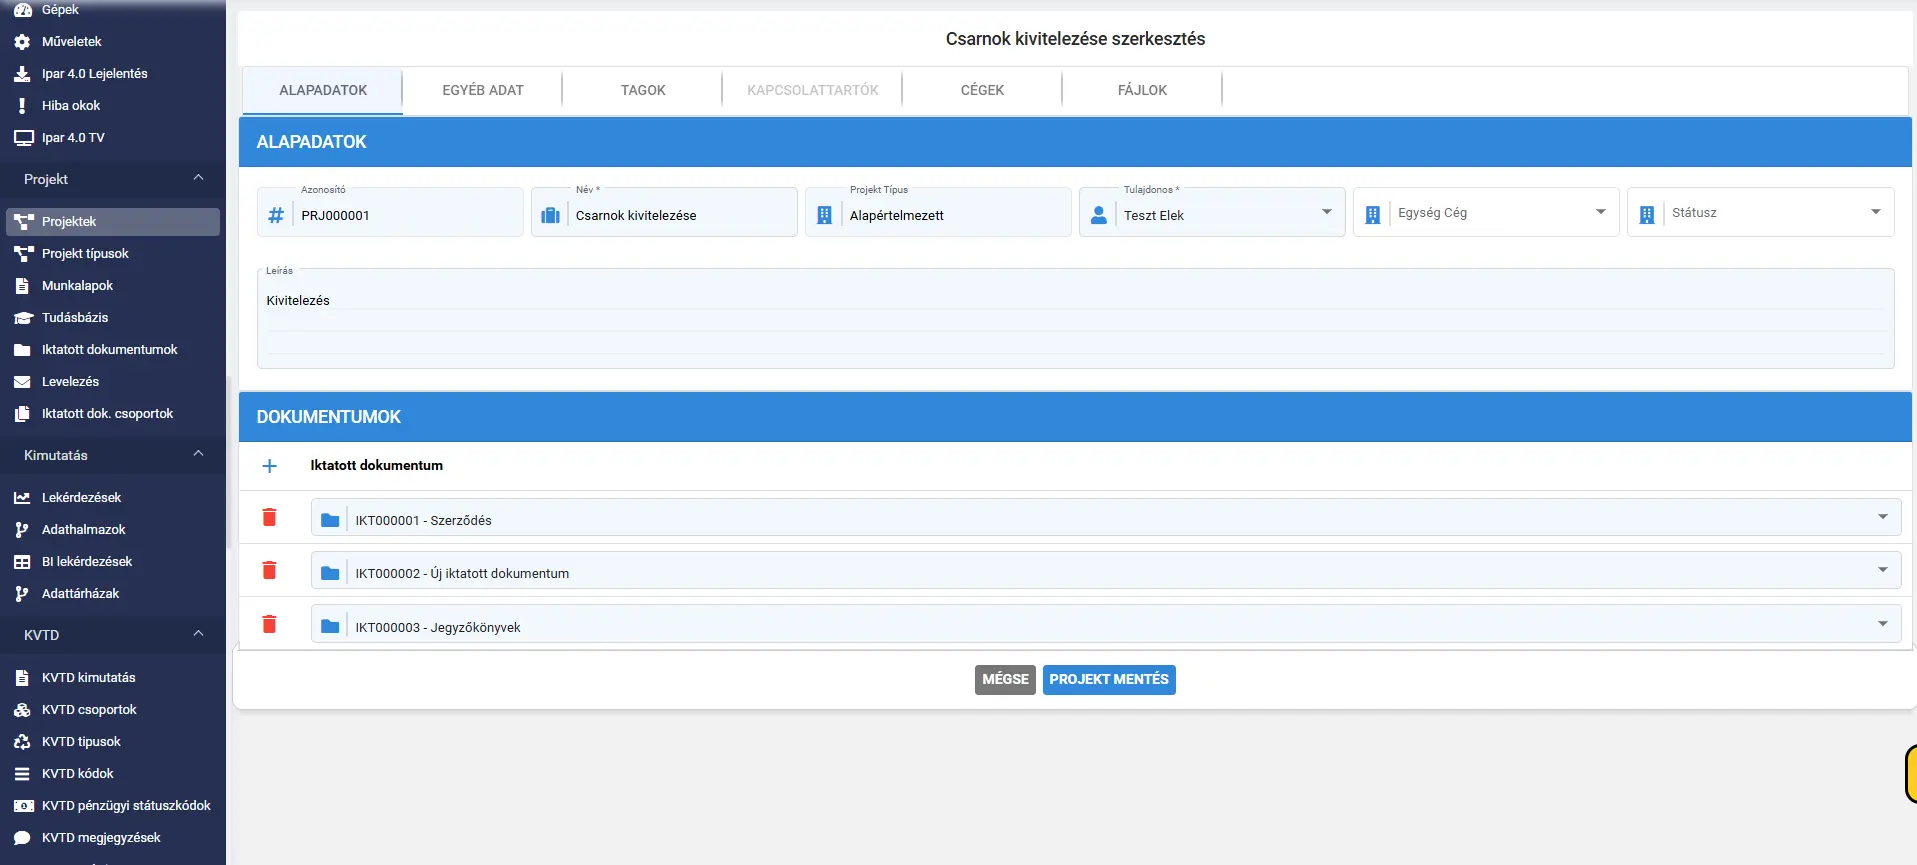Click the MÉGSE button

coord(1005,680)
